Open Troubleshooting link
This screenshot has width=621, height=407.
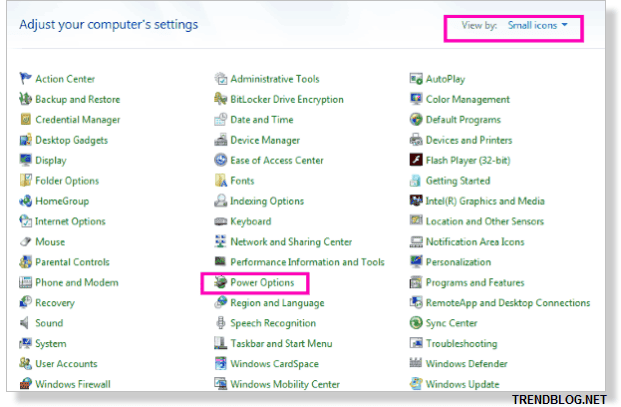click(x=461, y=344)
